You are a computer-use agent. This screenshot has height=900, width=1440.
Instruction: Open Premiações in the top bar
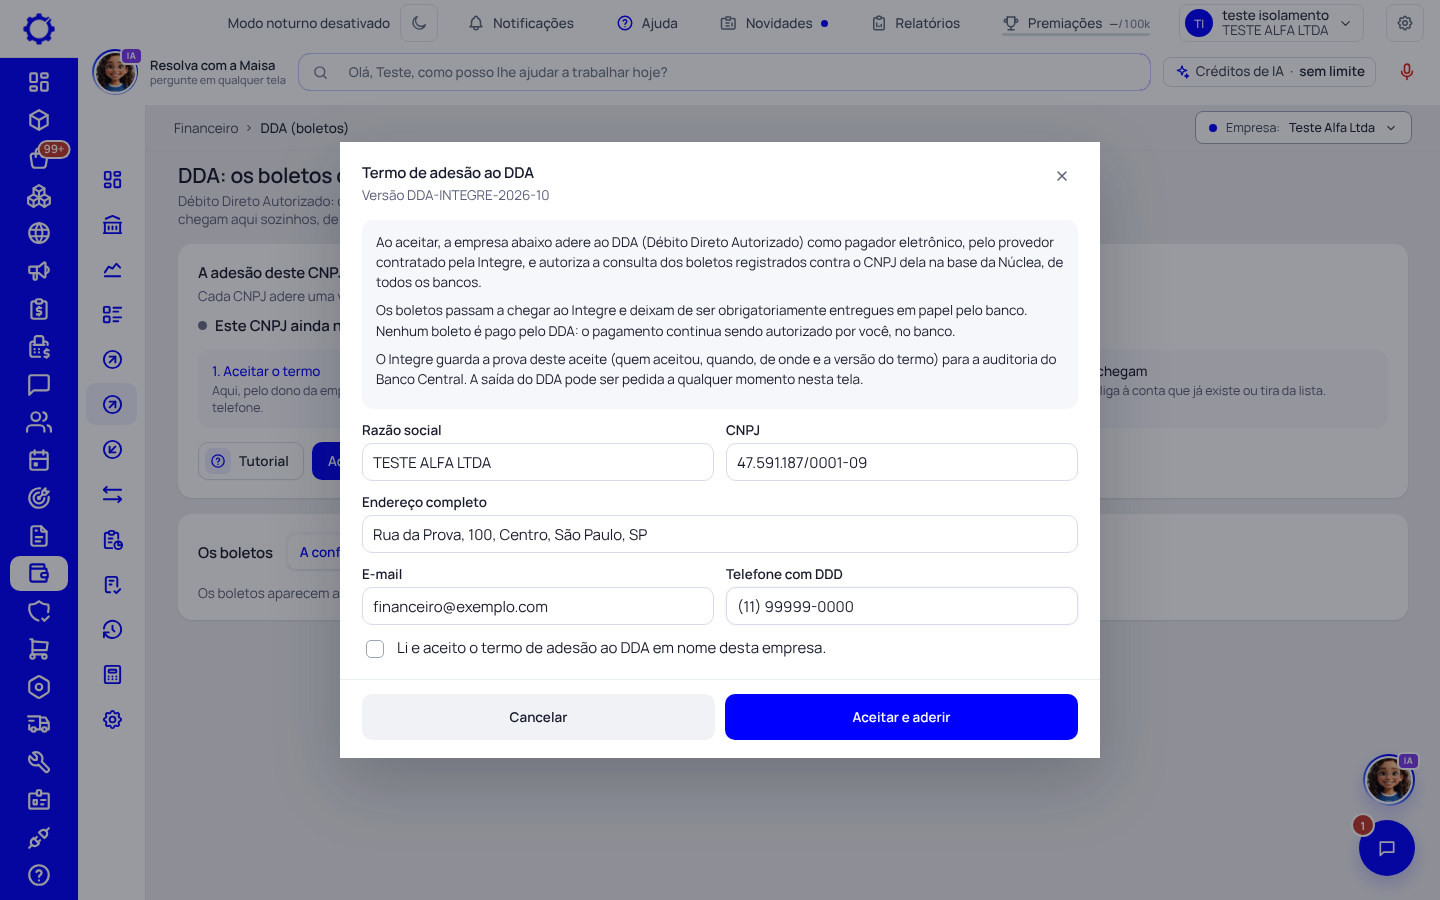1076,23
